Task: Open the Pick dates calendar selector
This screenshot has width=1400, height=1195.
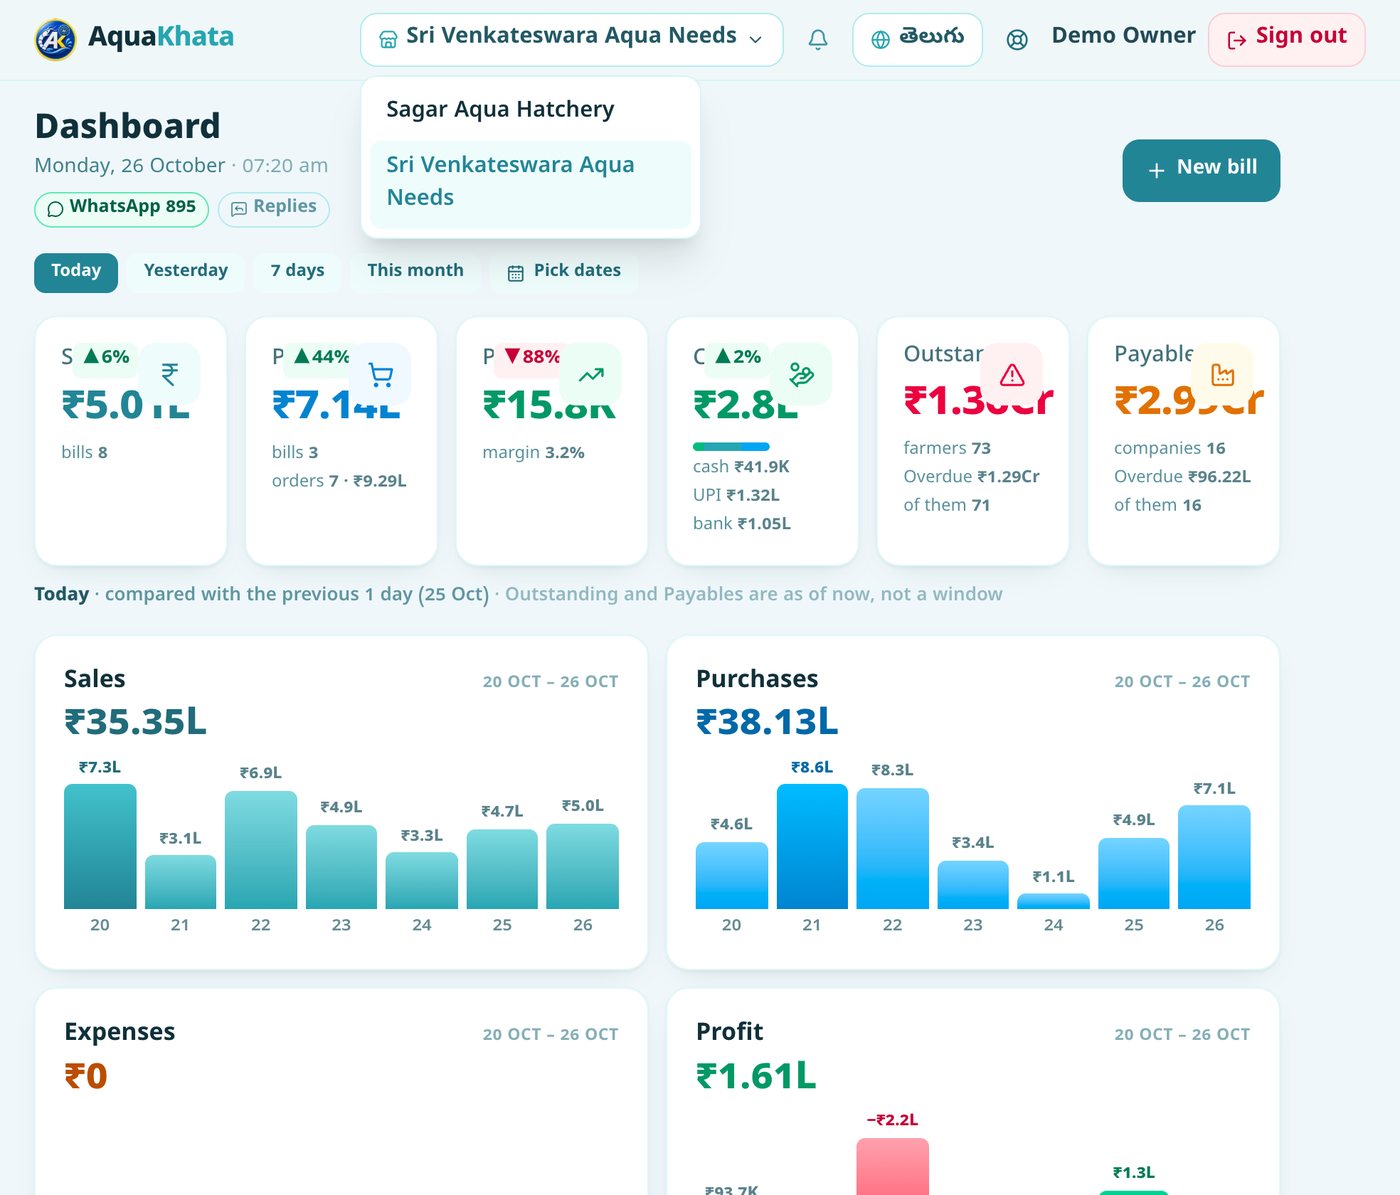Action: coord(564,272)
